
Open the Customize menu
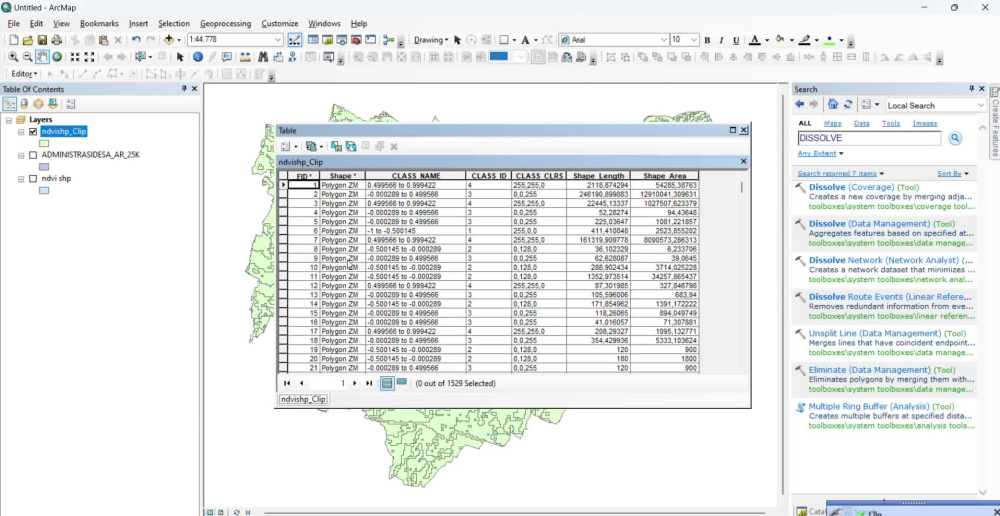[279, 24]
